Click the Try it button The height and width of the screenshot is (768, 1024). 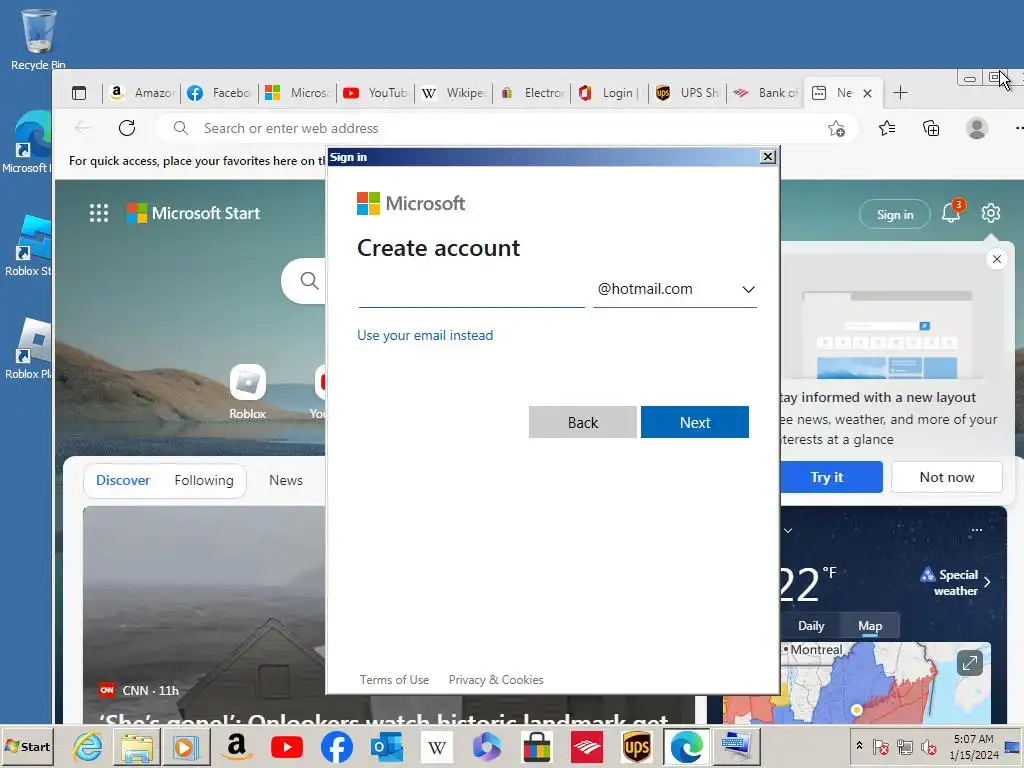[831, 477]
